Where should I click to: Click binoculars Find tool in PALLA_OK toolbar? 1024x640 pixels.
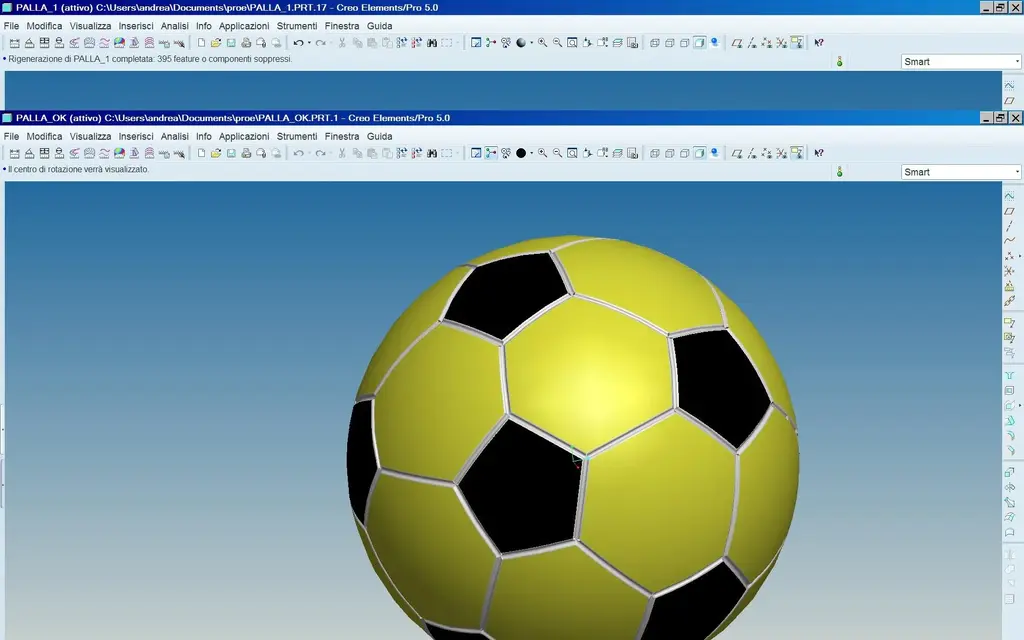(432, 153)
